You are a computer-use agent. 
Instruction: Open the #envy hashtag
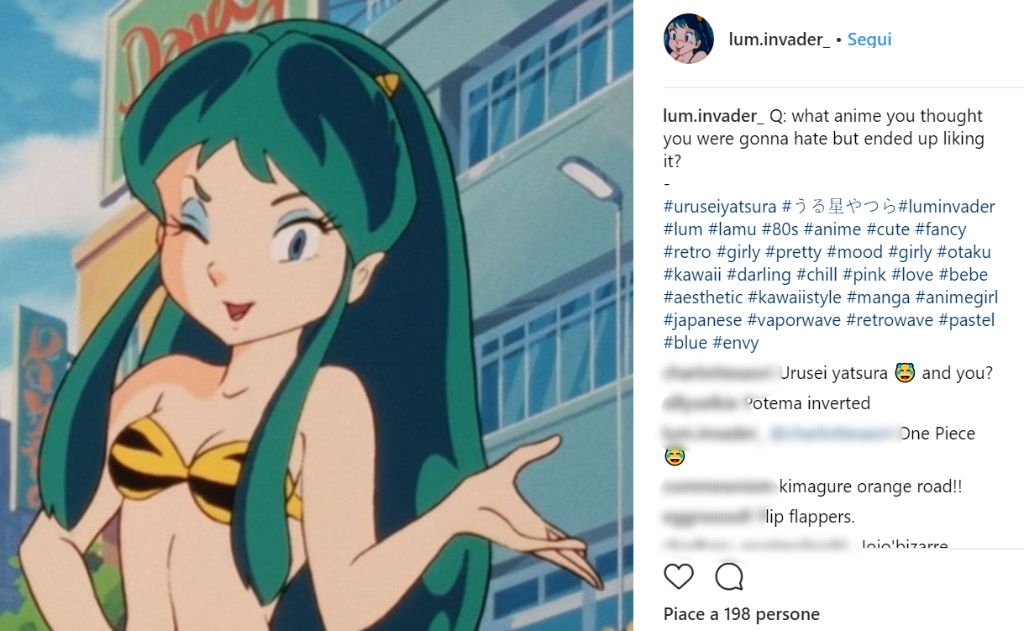(x=735, y=343)
